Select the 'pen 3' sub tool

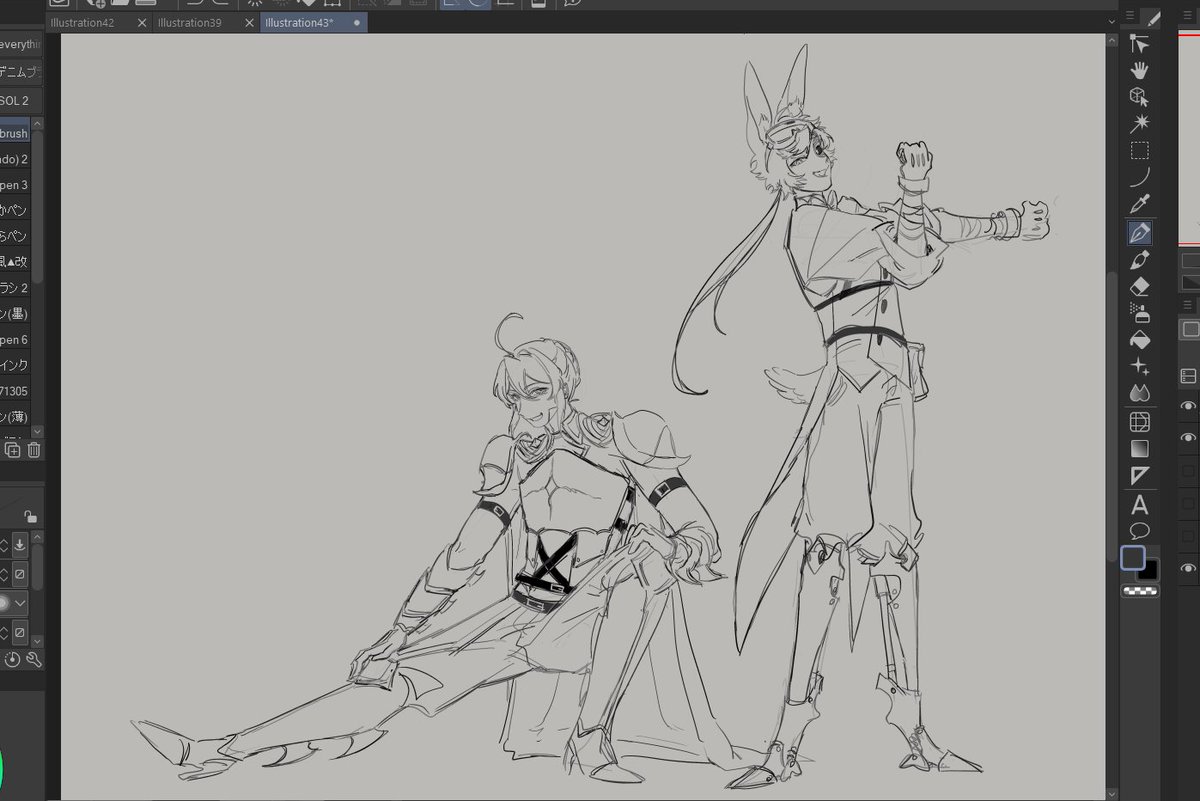click(x=14, y=185)
